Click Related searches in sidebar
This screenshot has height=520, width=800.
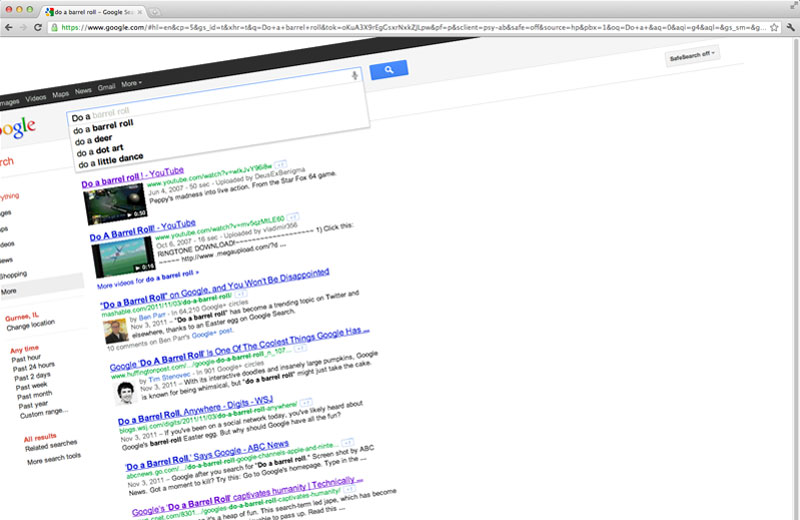51,445
